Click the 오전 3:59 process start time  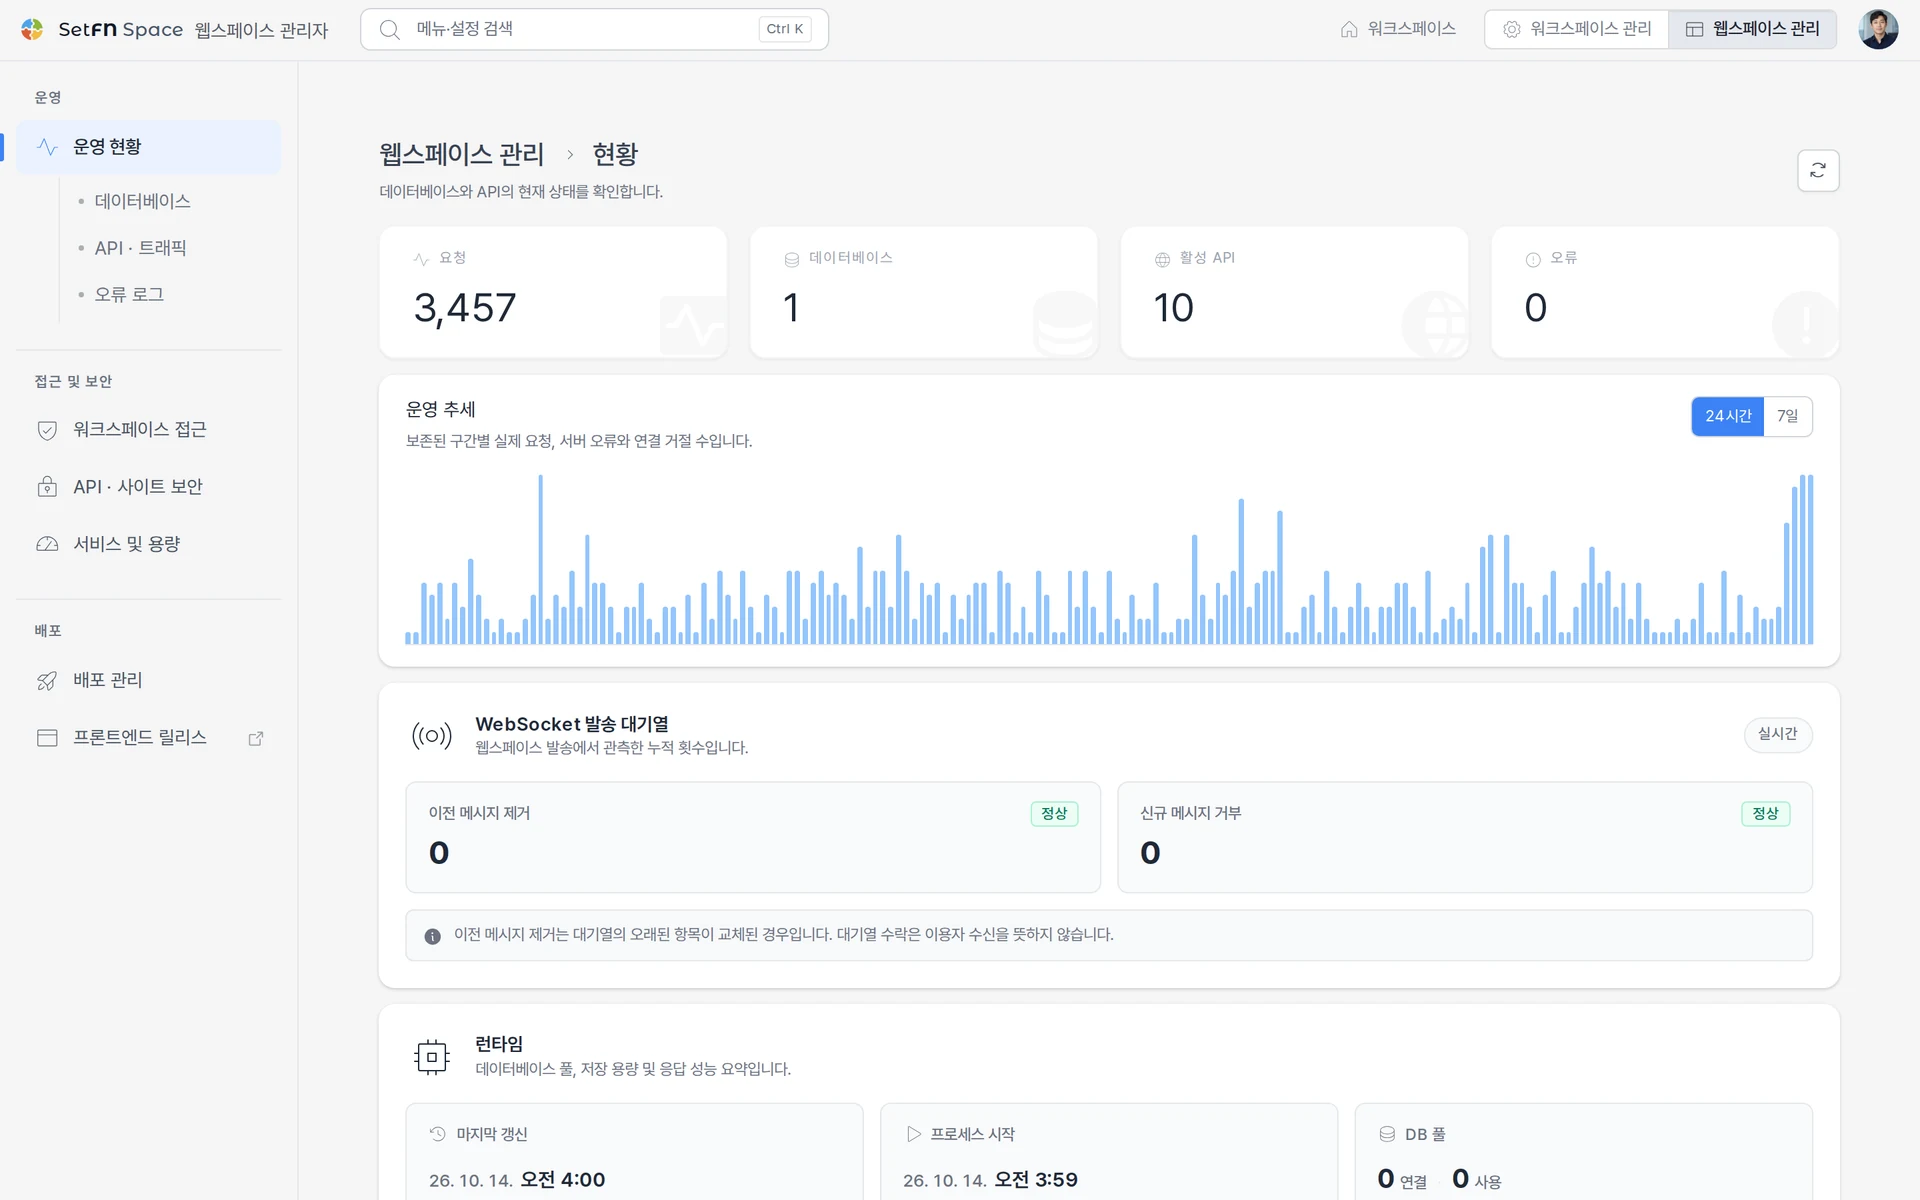tap(1036, 1180)
